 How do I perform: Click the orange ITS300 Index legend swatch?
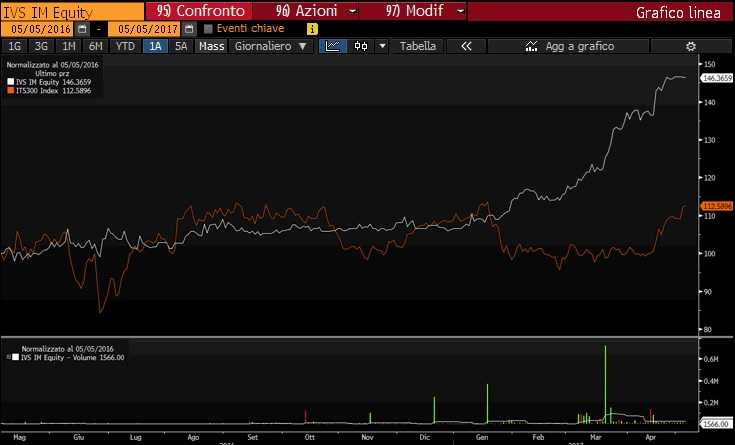click(11, 91)
